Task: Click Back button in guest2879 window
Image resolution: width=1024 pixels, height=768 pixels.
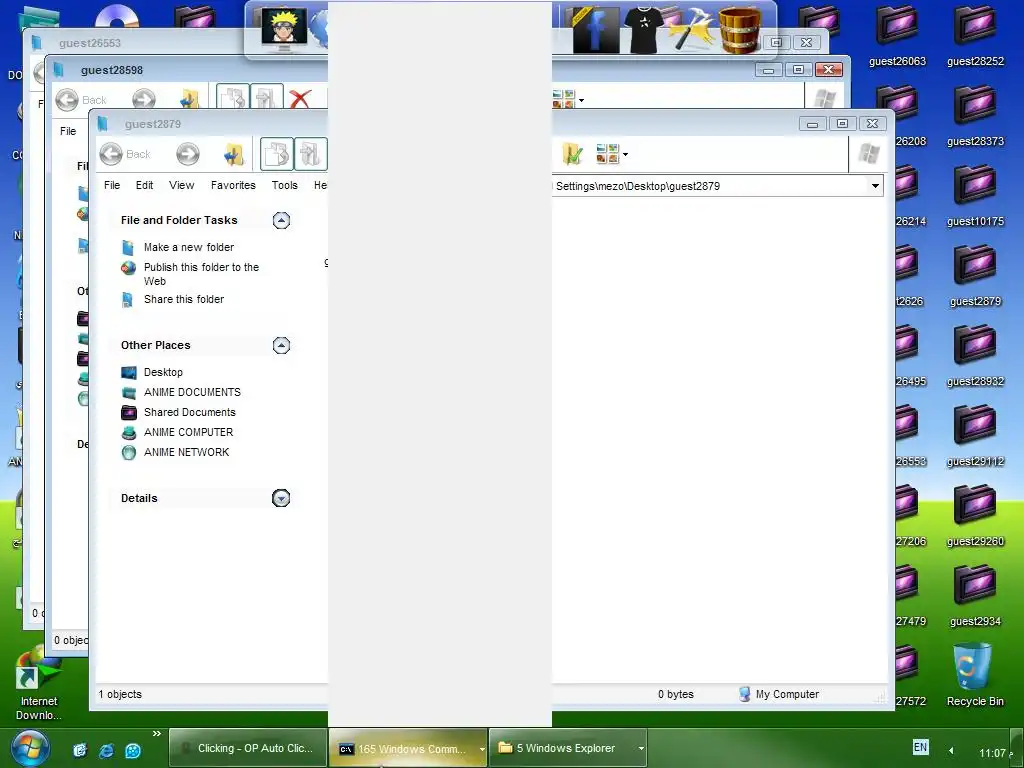Action: tap(125, 154)
